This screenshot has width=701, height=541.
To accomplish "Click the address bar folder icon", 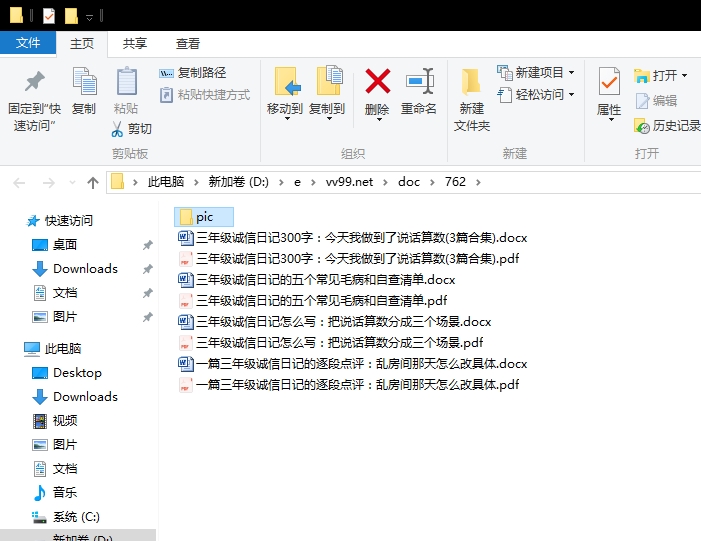I will [x=117, y=182].
